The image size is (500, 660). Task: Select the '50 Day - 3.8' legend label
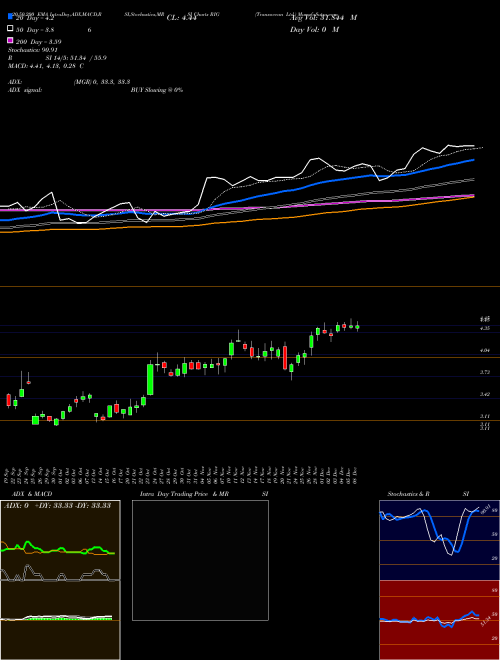point(35,30)
